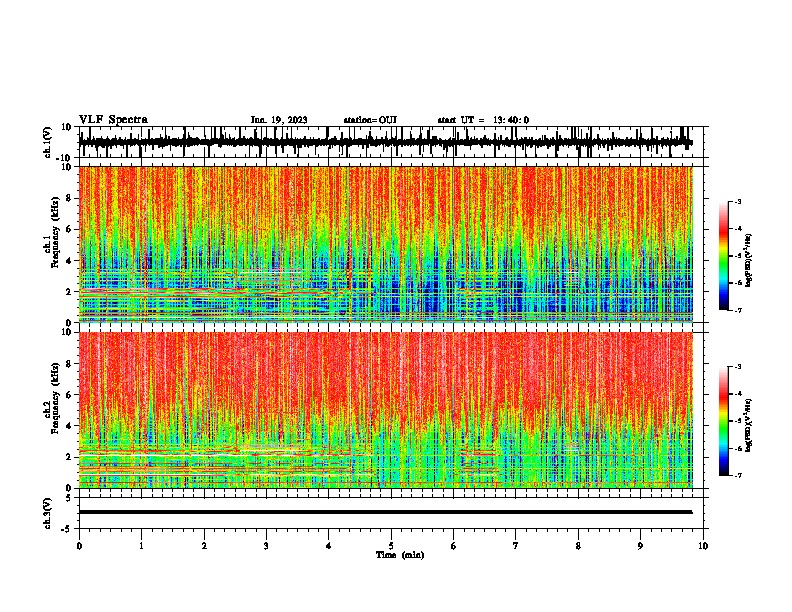Image resolution: width=792 pixels, height=612 pixels.
Task: Click the "-7" label on ch.2 color scale
Action: pos(737,476)
